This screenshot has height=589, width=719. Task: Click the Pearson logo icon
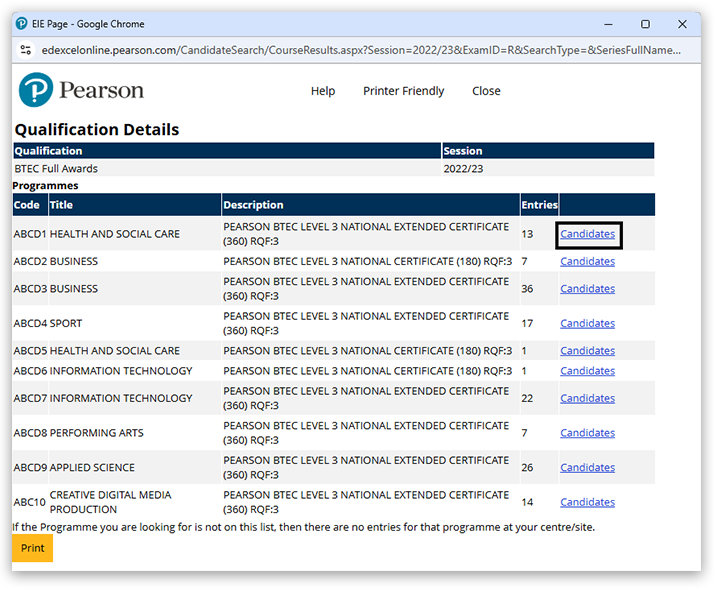[36, 90]
